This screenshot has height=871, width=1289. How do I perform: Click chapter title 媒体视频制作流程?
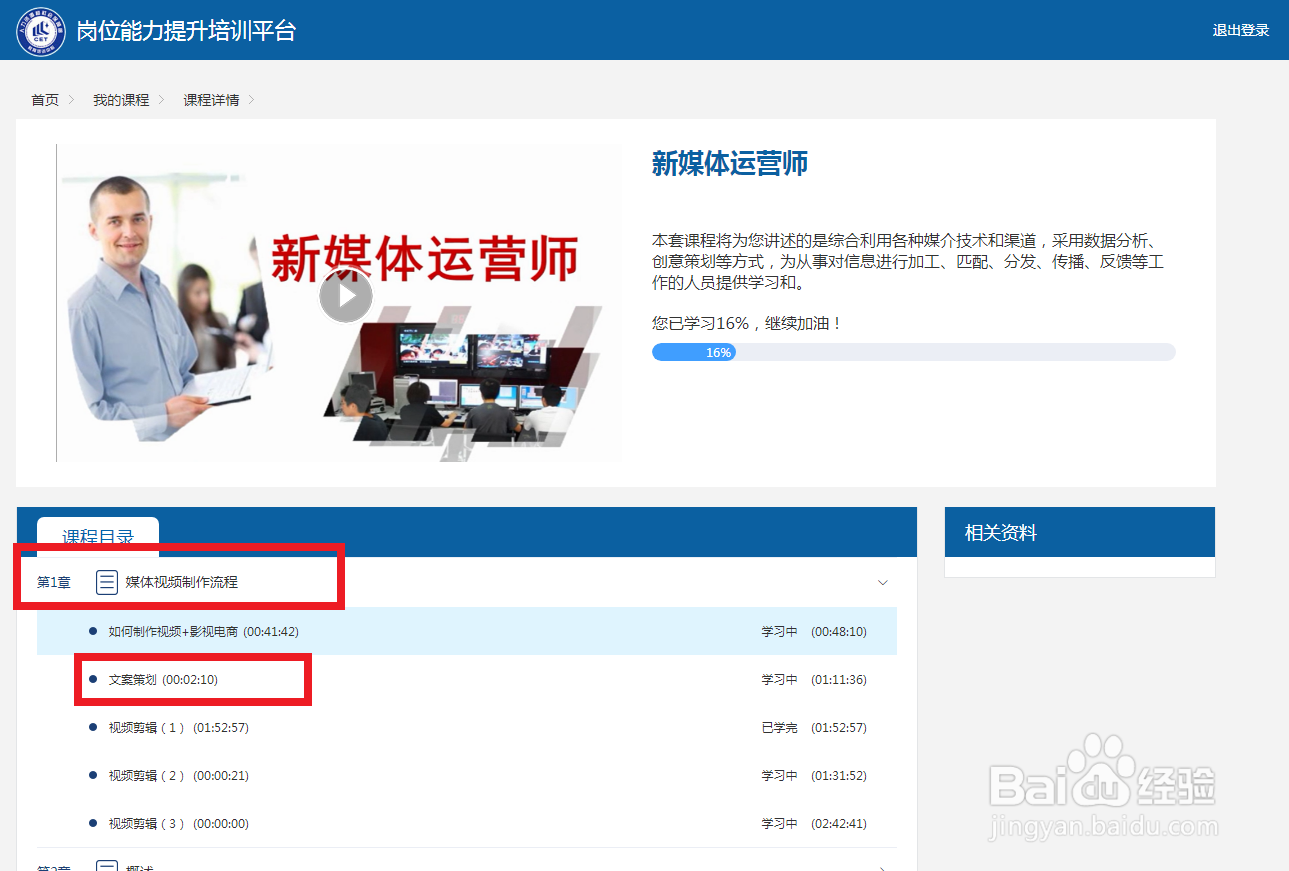pos(182,582)
